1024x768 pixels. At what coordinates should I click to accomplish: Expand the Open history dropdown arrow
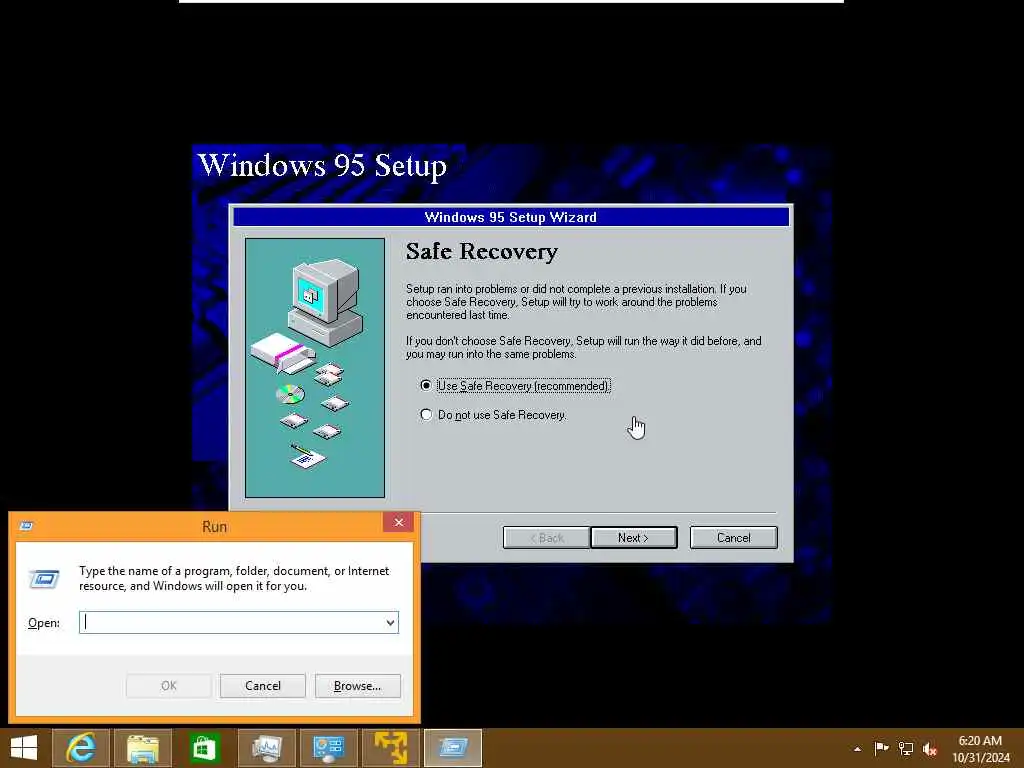point(391,622)
